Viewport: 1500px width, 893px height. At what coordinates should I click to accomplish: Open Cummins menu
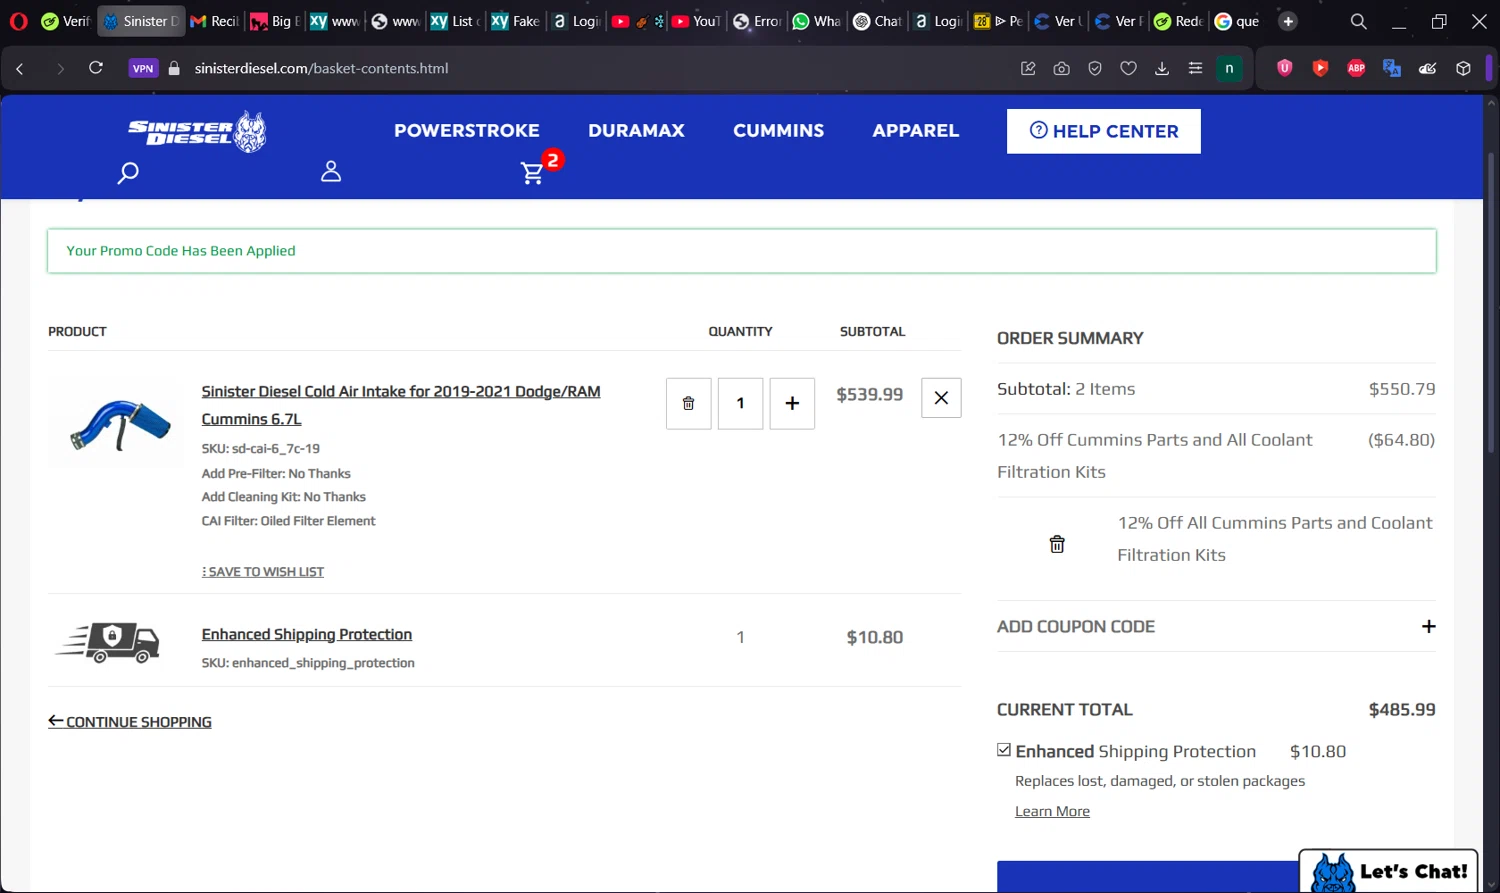778,131
